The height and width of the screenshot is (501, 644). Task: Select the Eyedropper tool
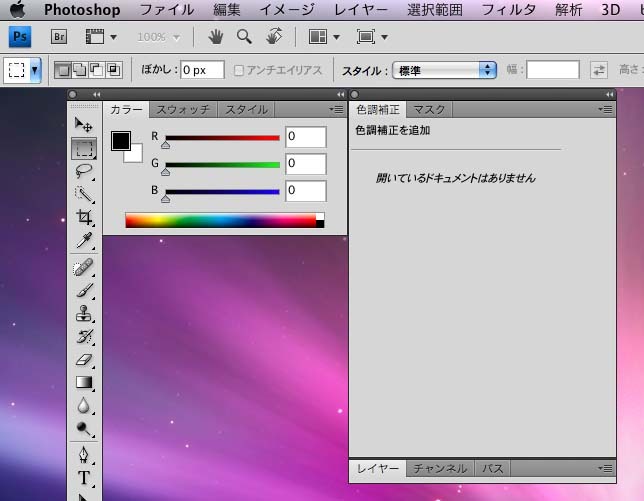point(84,240)
